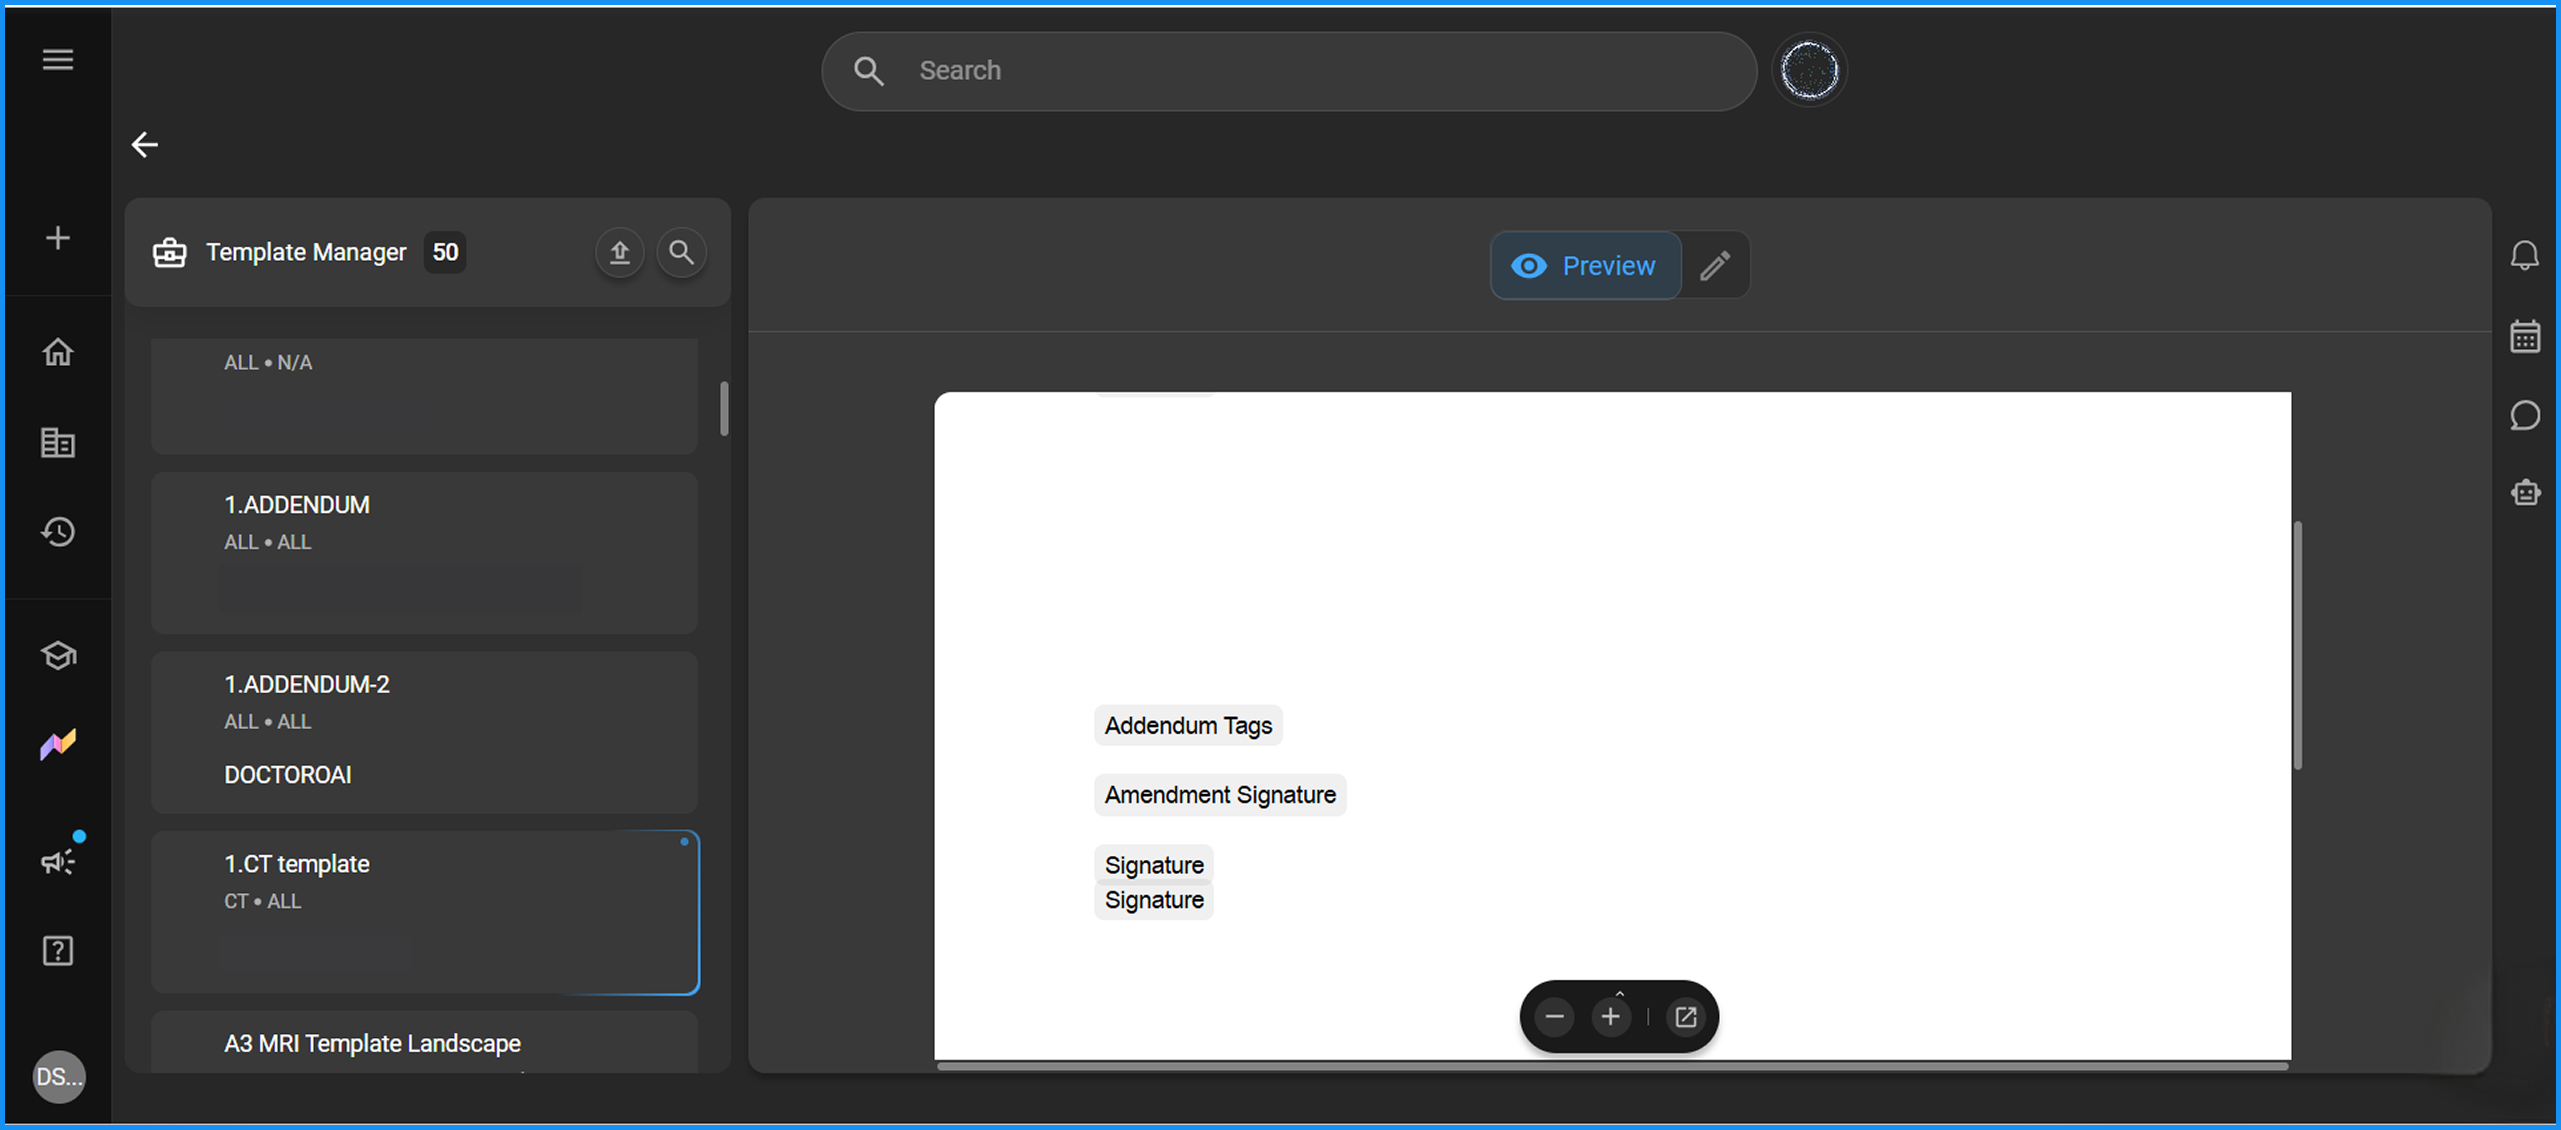The height and width of the screenshot is (1130, 2561).
Task: Click the DOCTOROAI label
Action: [288, 775]
